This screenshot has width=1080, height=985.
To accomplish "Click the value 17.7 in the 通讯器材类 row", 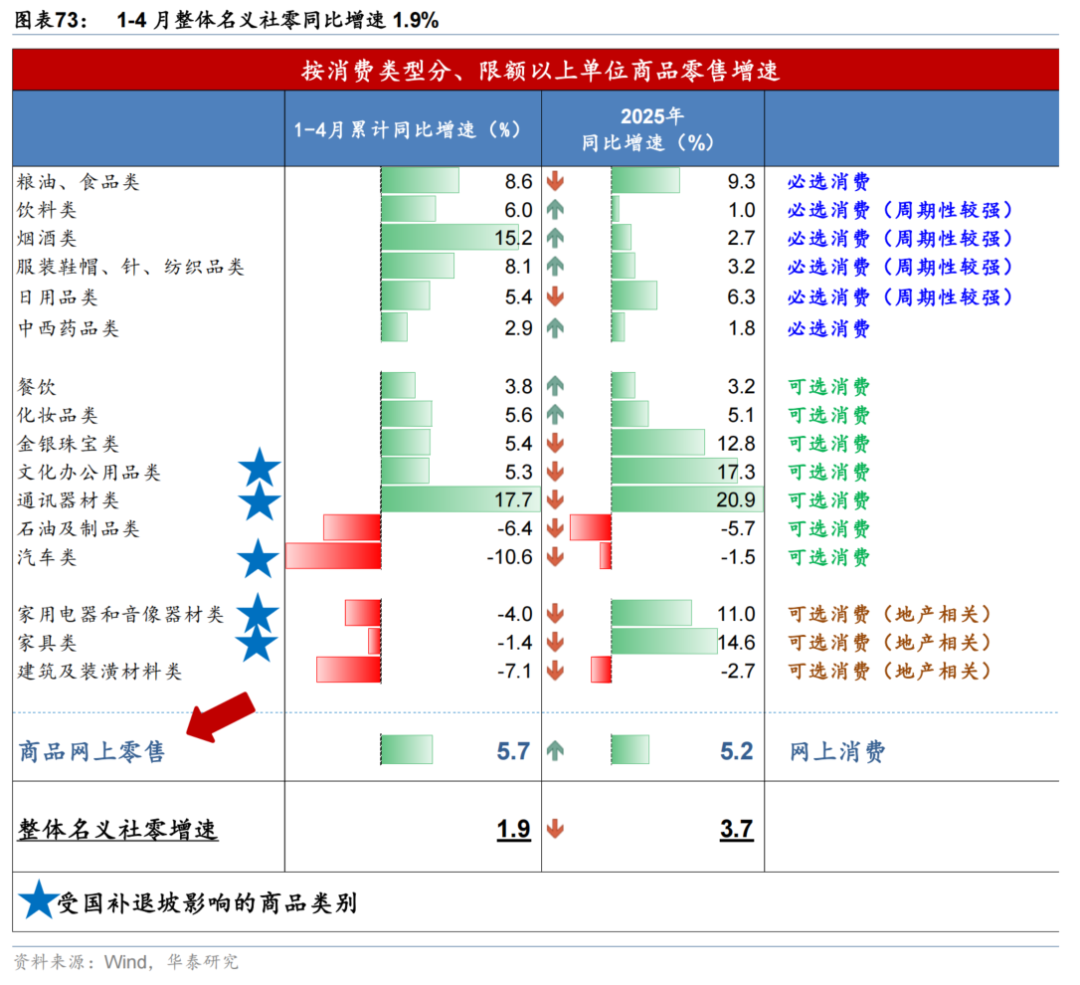I will click(513, 500).
